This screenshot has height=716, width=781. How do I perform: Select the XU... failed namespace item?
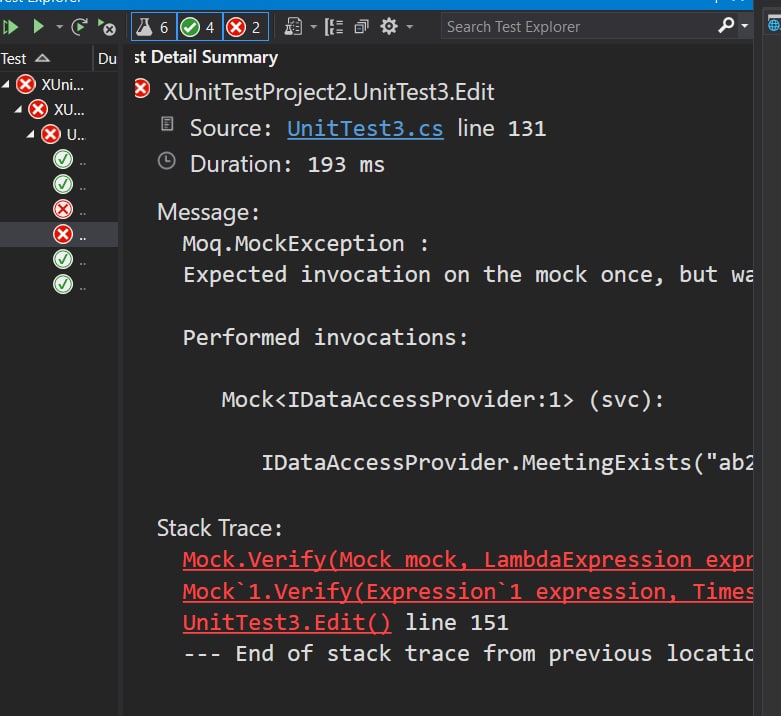point(56,109)
